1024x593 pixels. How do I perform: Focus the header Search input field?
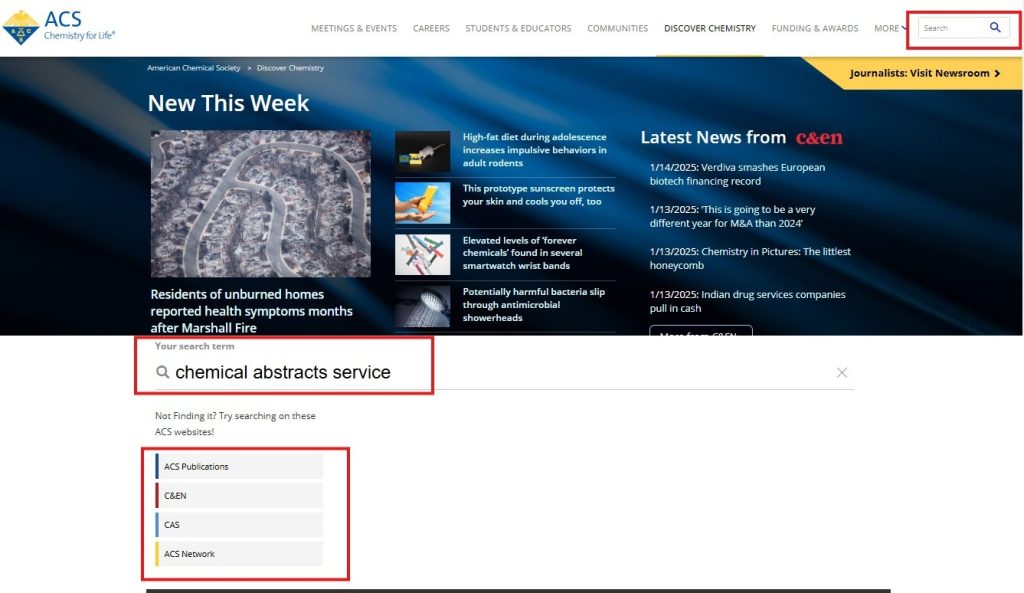(x=952, y=28)
